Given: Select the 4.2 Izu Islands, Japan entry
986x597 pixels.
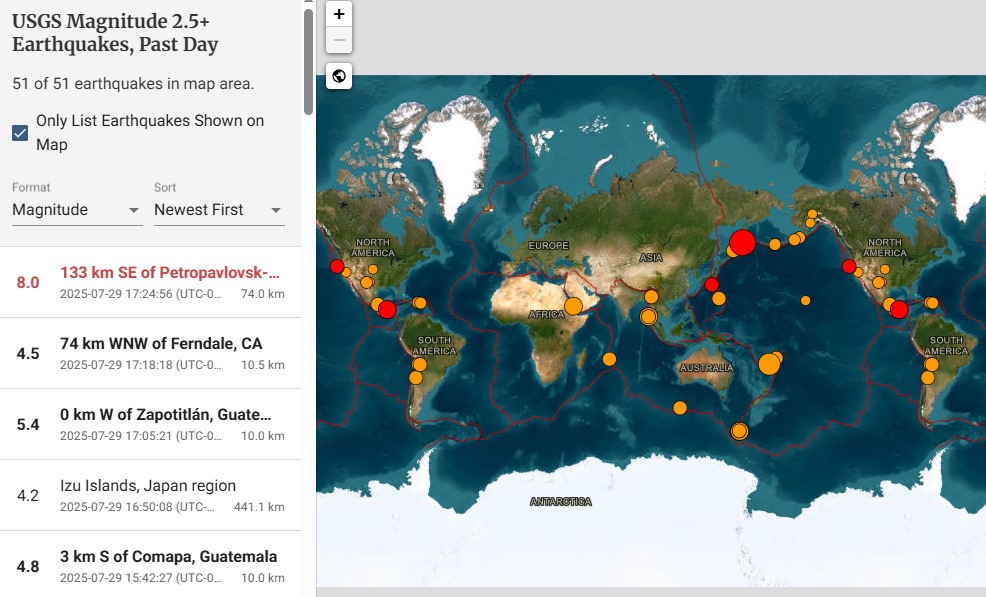Looking at the screenshot, I should [x=150, y=496].
